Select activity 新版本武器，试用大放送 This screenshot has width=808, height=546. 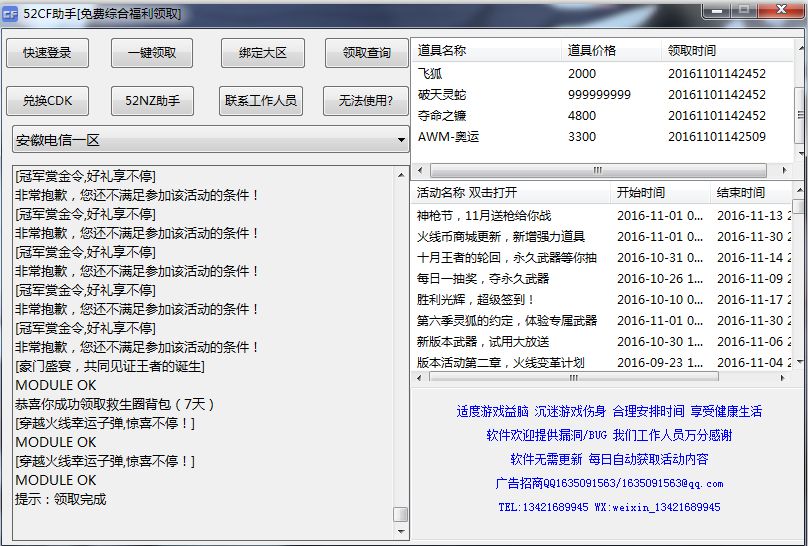point(603,342)
